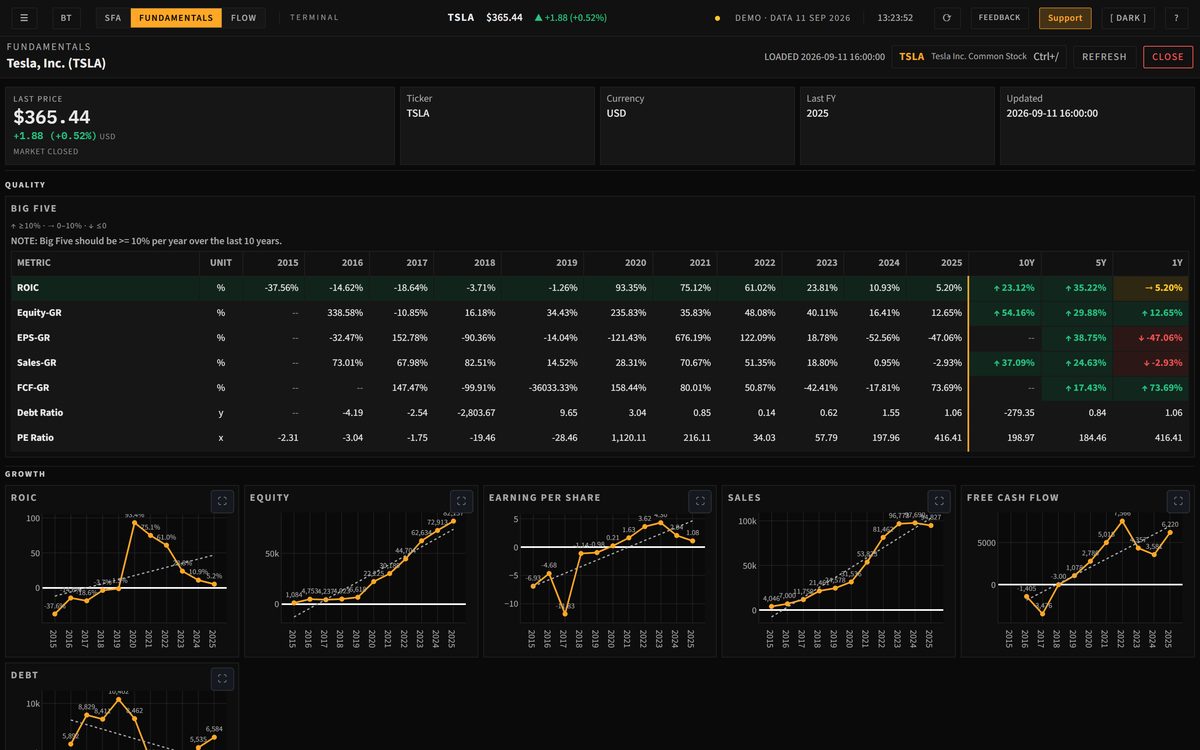Click the REFRESH button
1200x750 pixels.
pyautogui.click(x=1104, y=57)
